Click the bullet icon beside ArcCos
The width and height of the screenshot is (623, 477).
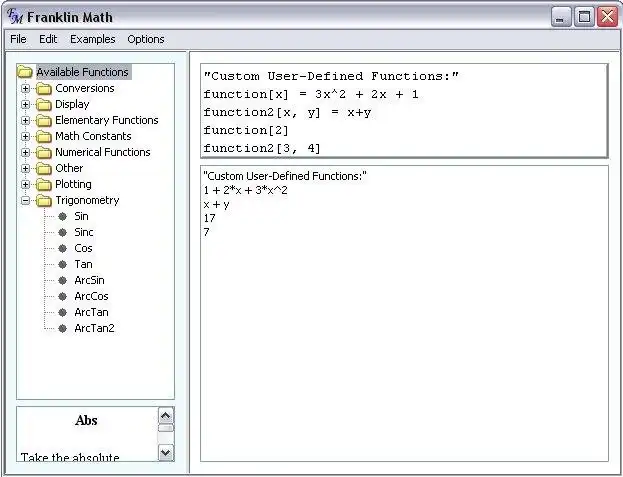click(x=62, y=296)
